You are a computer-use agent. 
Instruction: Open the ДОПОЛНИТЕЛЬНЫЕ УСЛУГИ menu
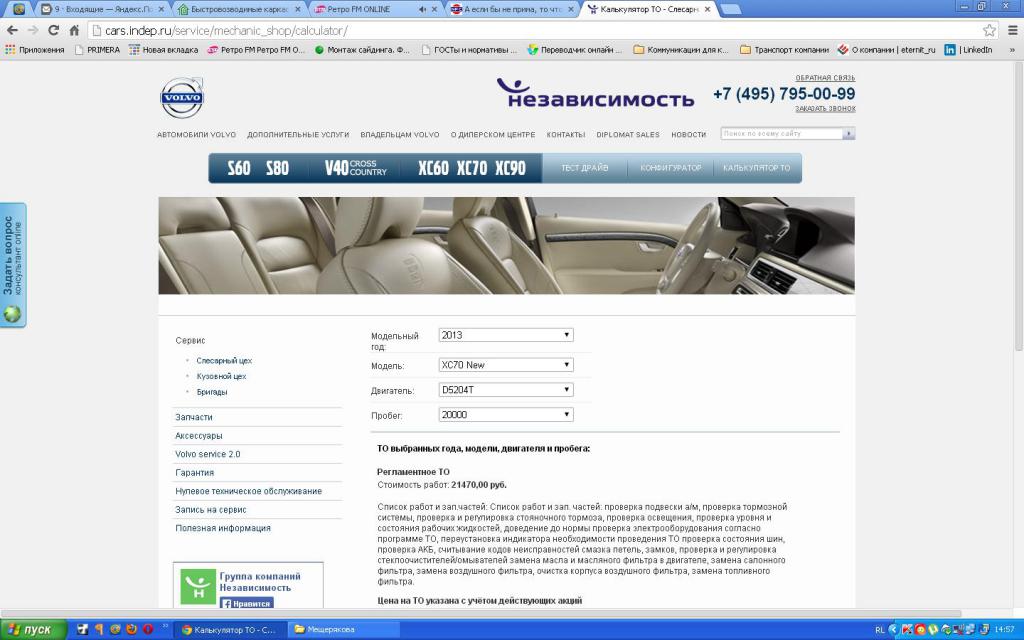pos(298,135)
